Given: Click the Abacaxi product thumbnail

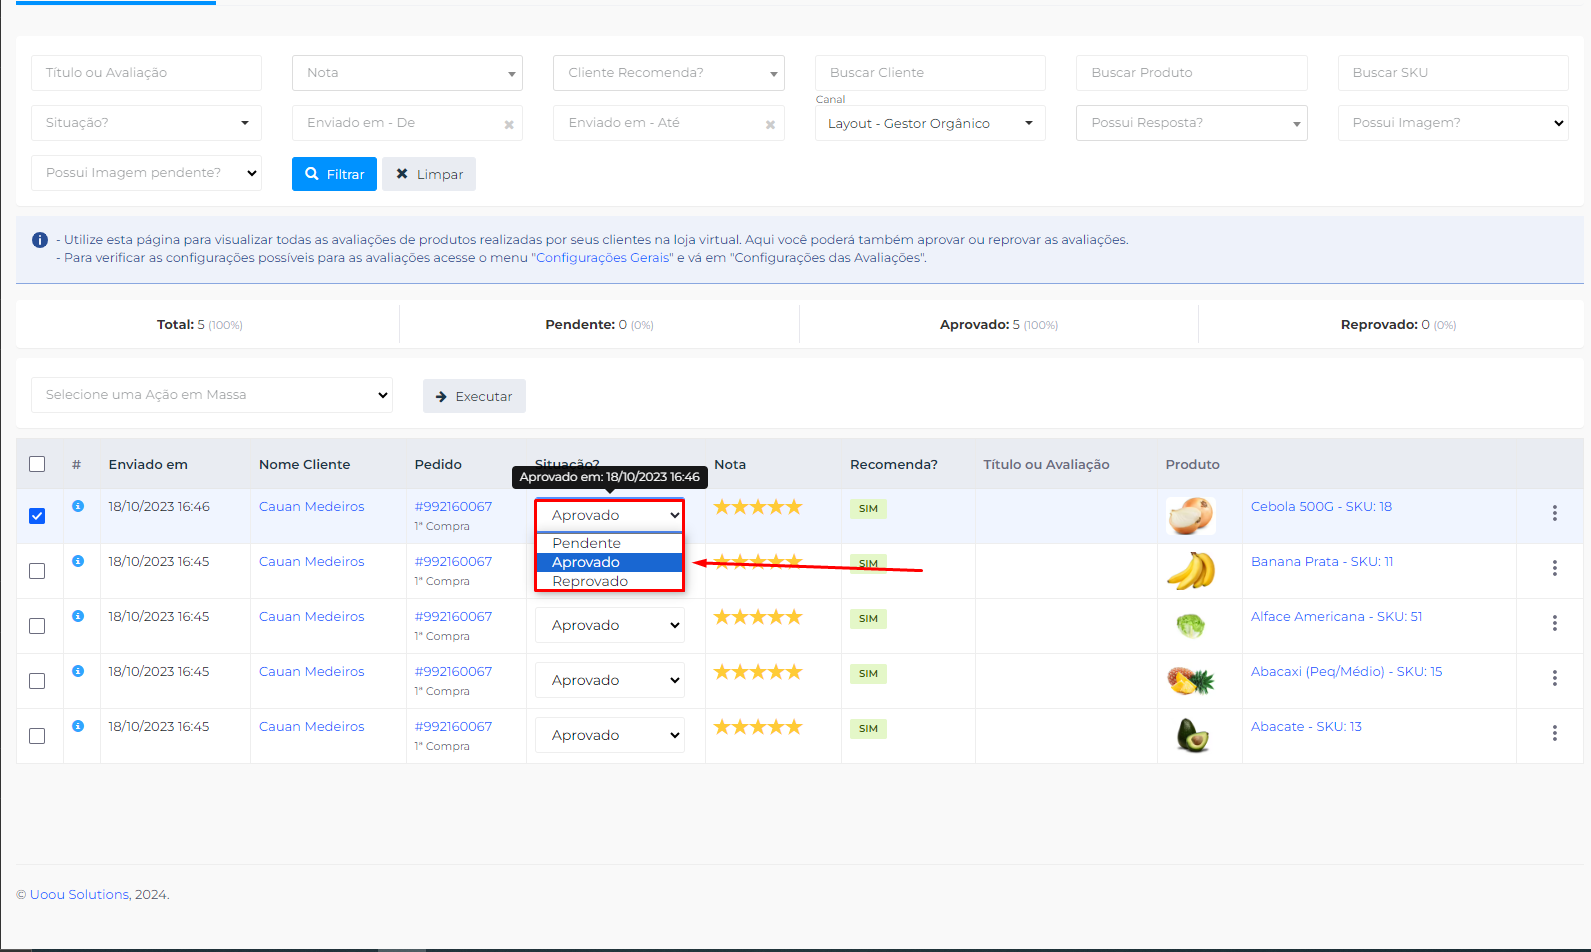Looking at the screenshot, I should pyautogui.click(x=1190, y=681).
